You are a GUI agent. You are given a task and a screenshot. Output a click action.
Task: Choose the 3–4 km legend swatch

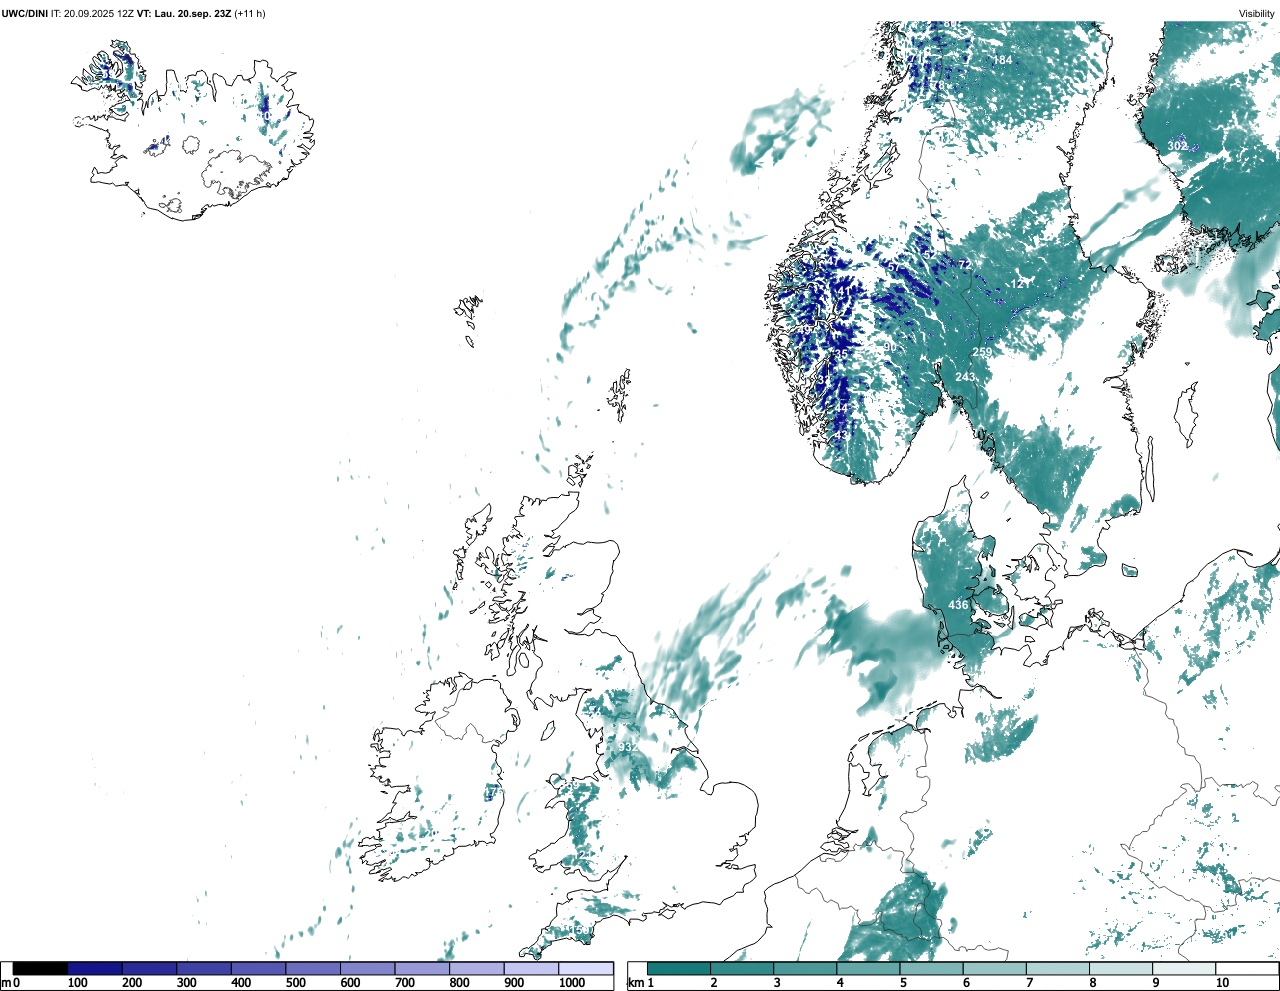pos(805,969)
